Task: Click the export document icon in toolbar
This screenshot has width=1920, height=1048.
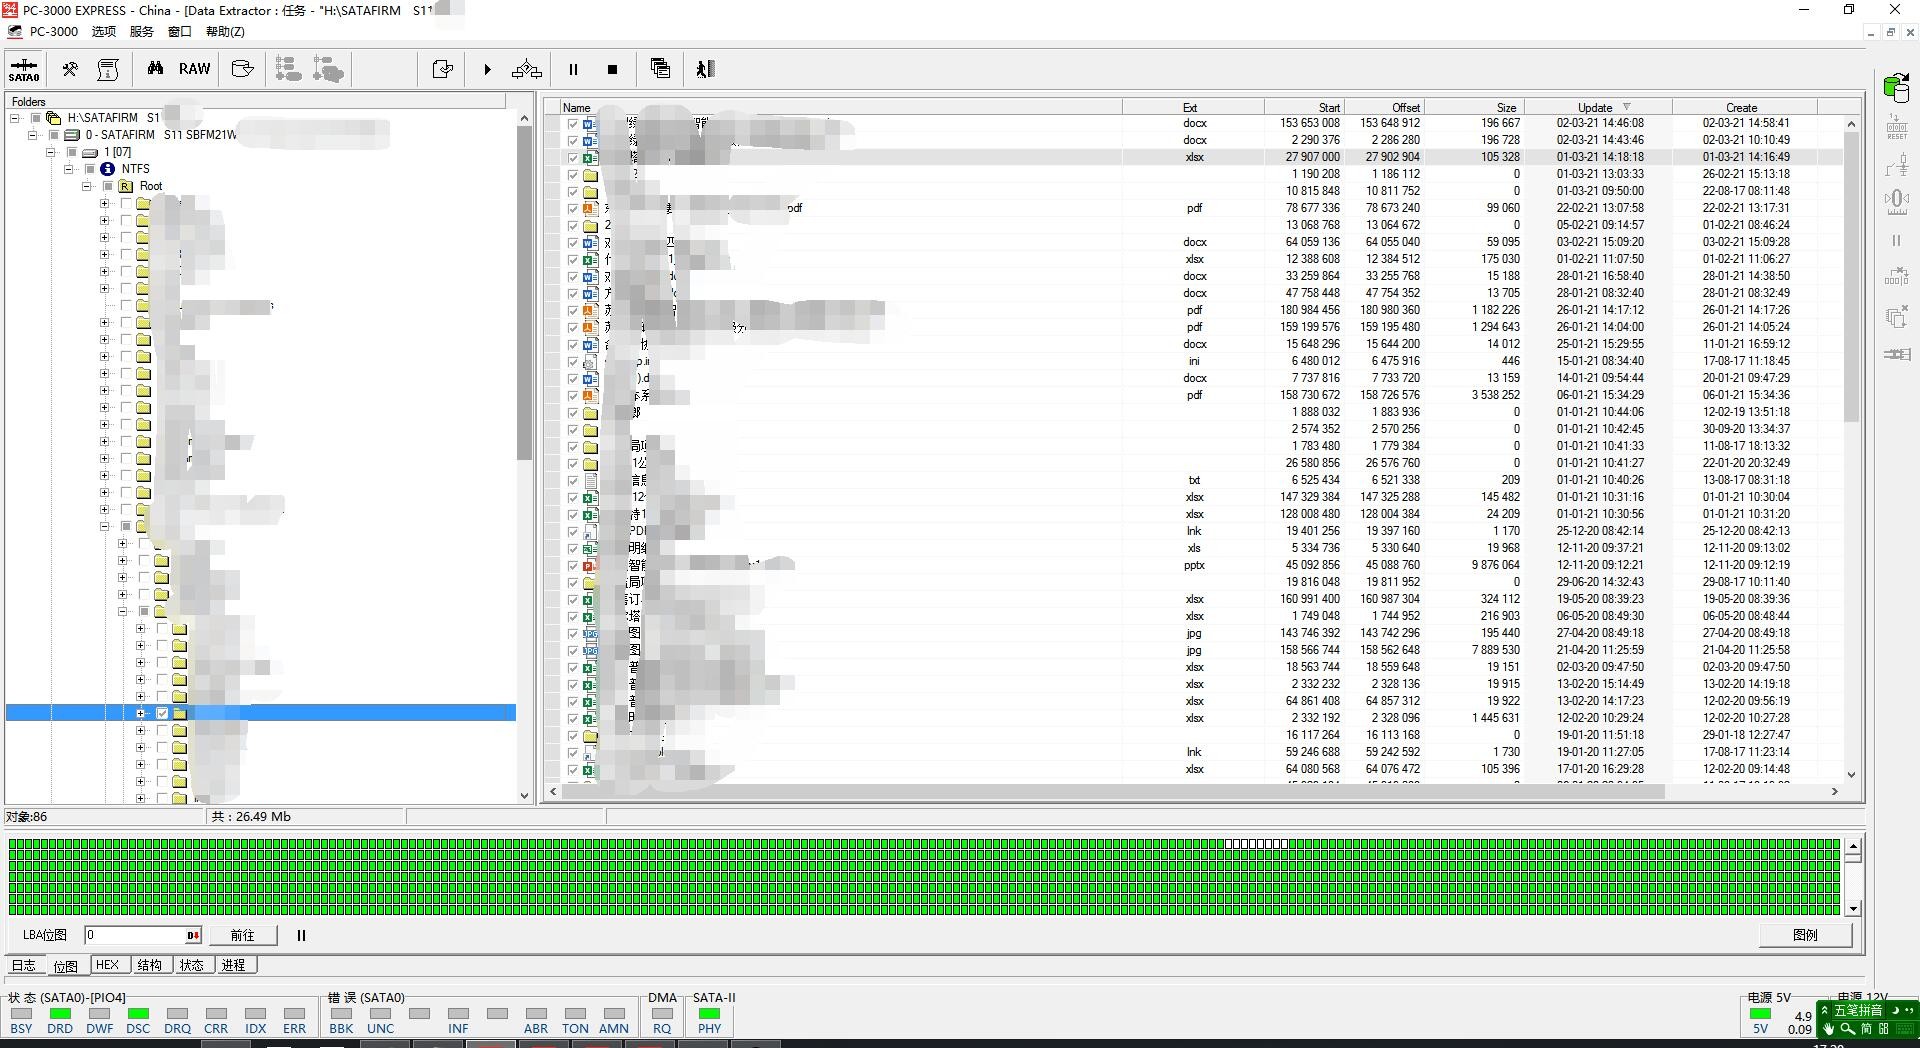Action: (442, 69)
